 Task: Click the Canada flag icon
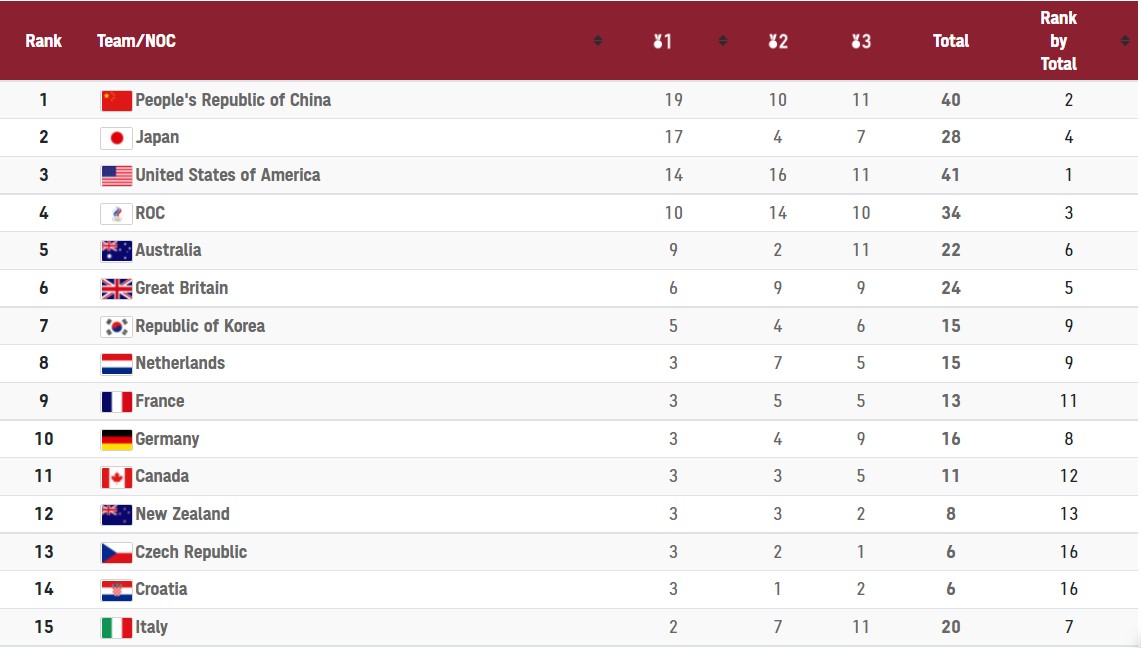(117, 477)
